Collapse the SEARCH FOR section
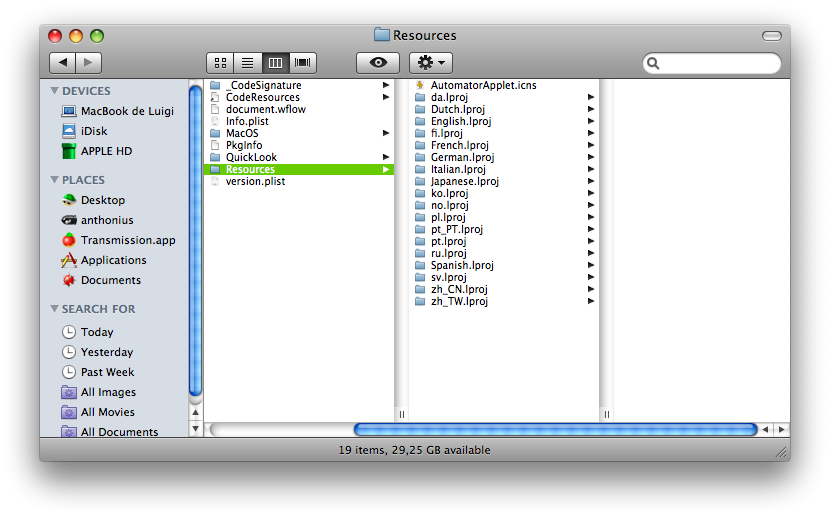830x516 pixels. click(x=54, y=309)
